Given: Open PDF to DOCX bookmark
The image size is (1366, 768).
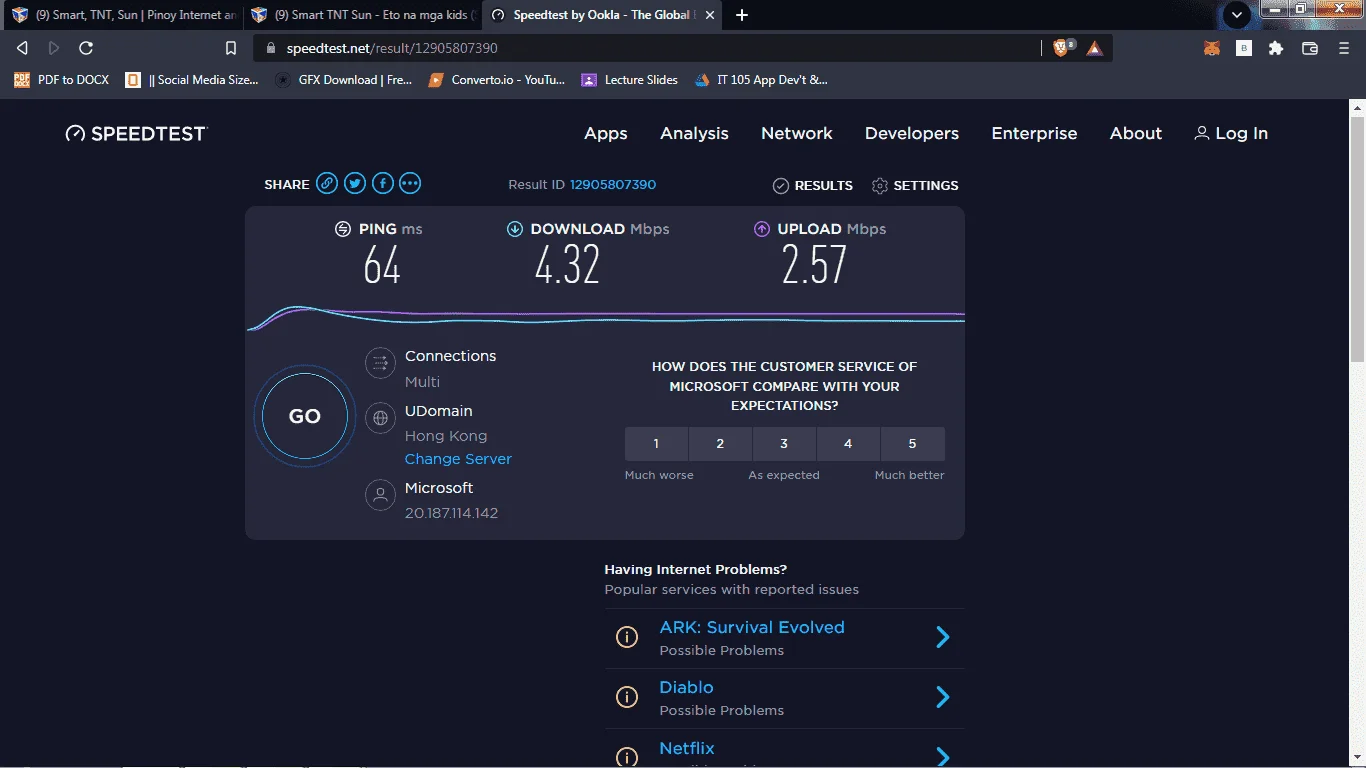Looking at the screenshot, I should 62,80.
